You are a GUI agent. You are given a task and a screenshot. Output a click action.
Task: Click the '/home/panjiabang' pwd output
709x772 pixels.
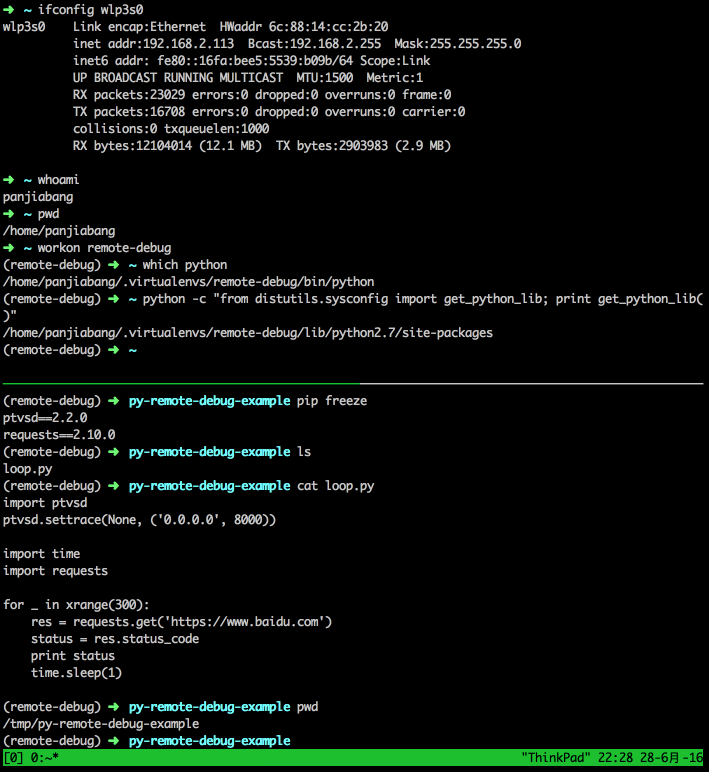59,231
